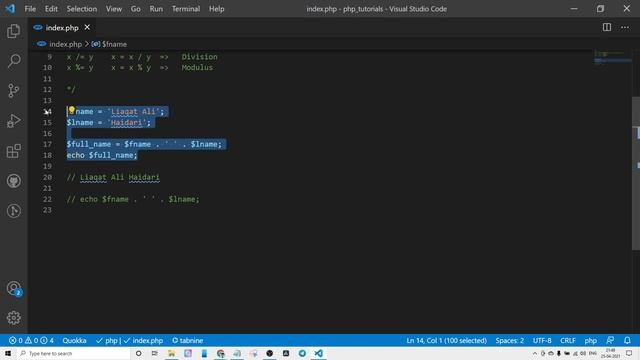The height and width of the screenshot is (360, 640).
Task: Open the Chrome icon on the taskbar
Action: [220, 353]
